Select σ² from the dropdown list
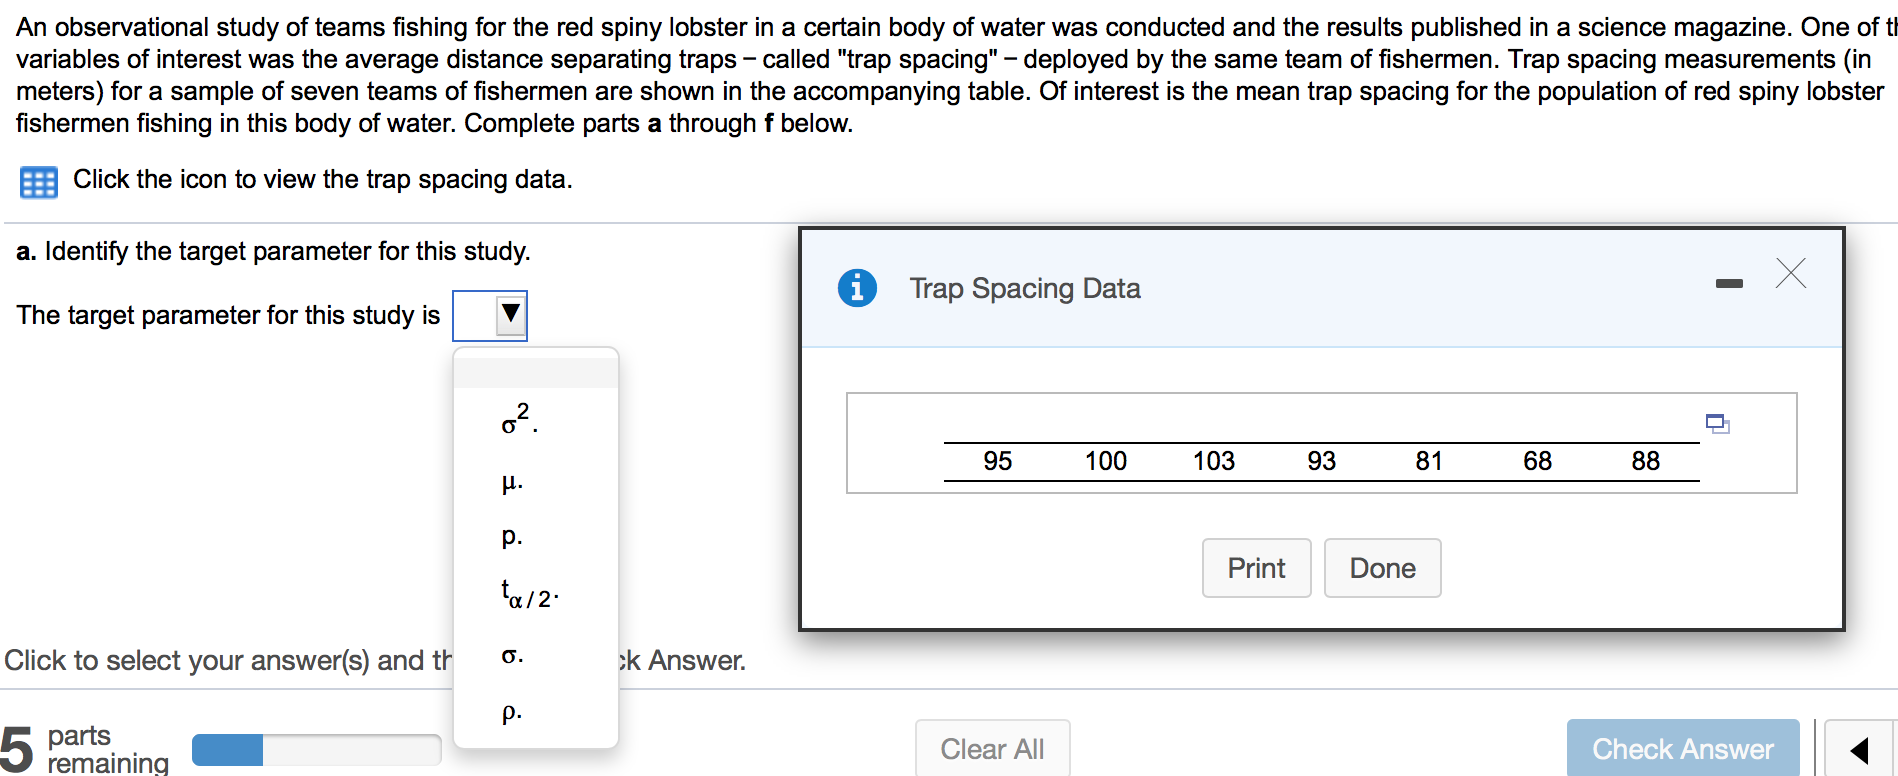The height and width of the screenshot is (776, 1898). pos(520,420)
